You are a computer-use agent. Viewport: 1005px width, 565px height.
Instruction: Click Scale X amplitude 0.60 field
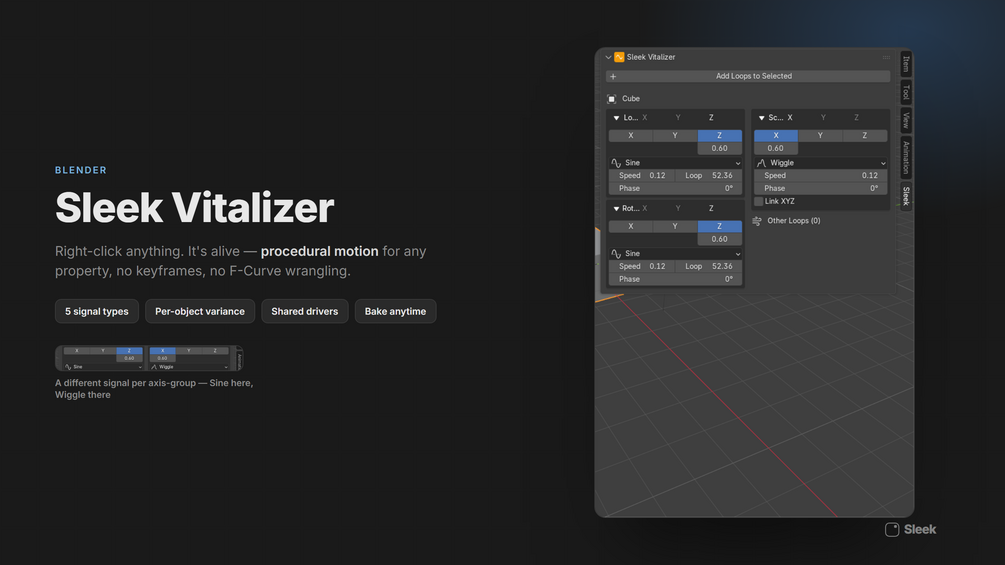pyautogui.click(x=776, y=148)
